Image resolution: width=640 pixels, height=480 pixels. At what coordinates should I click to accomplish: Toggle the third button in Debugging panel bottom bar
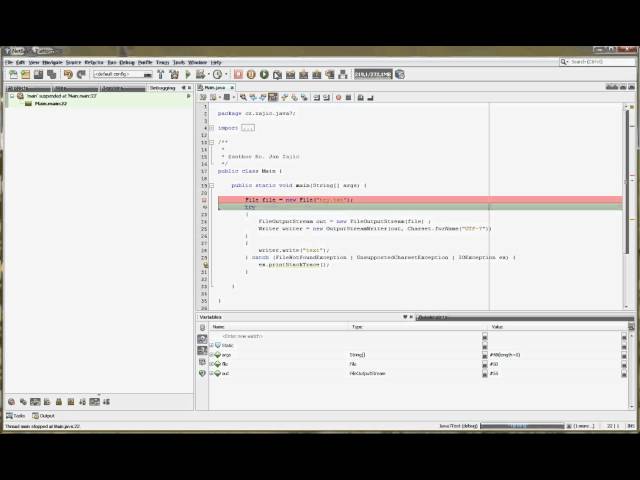(35, 402)
